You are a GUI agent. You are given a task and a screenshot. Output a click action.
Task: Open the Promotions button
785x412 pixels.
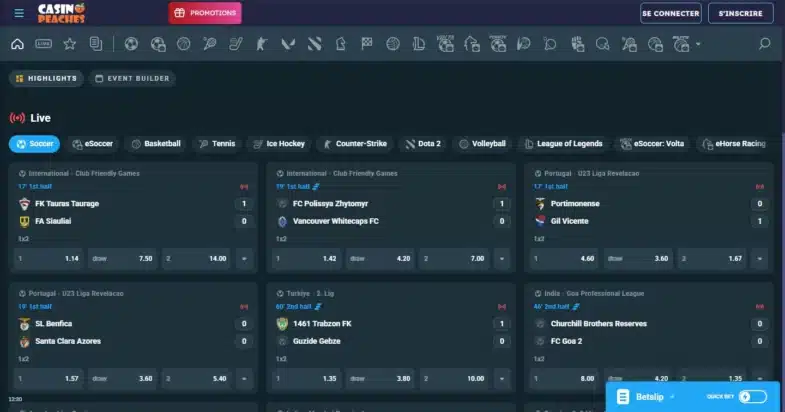[x=205, y=13]
